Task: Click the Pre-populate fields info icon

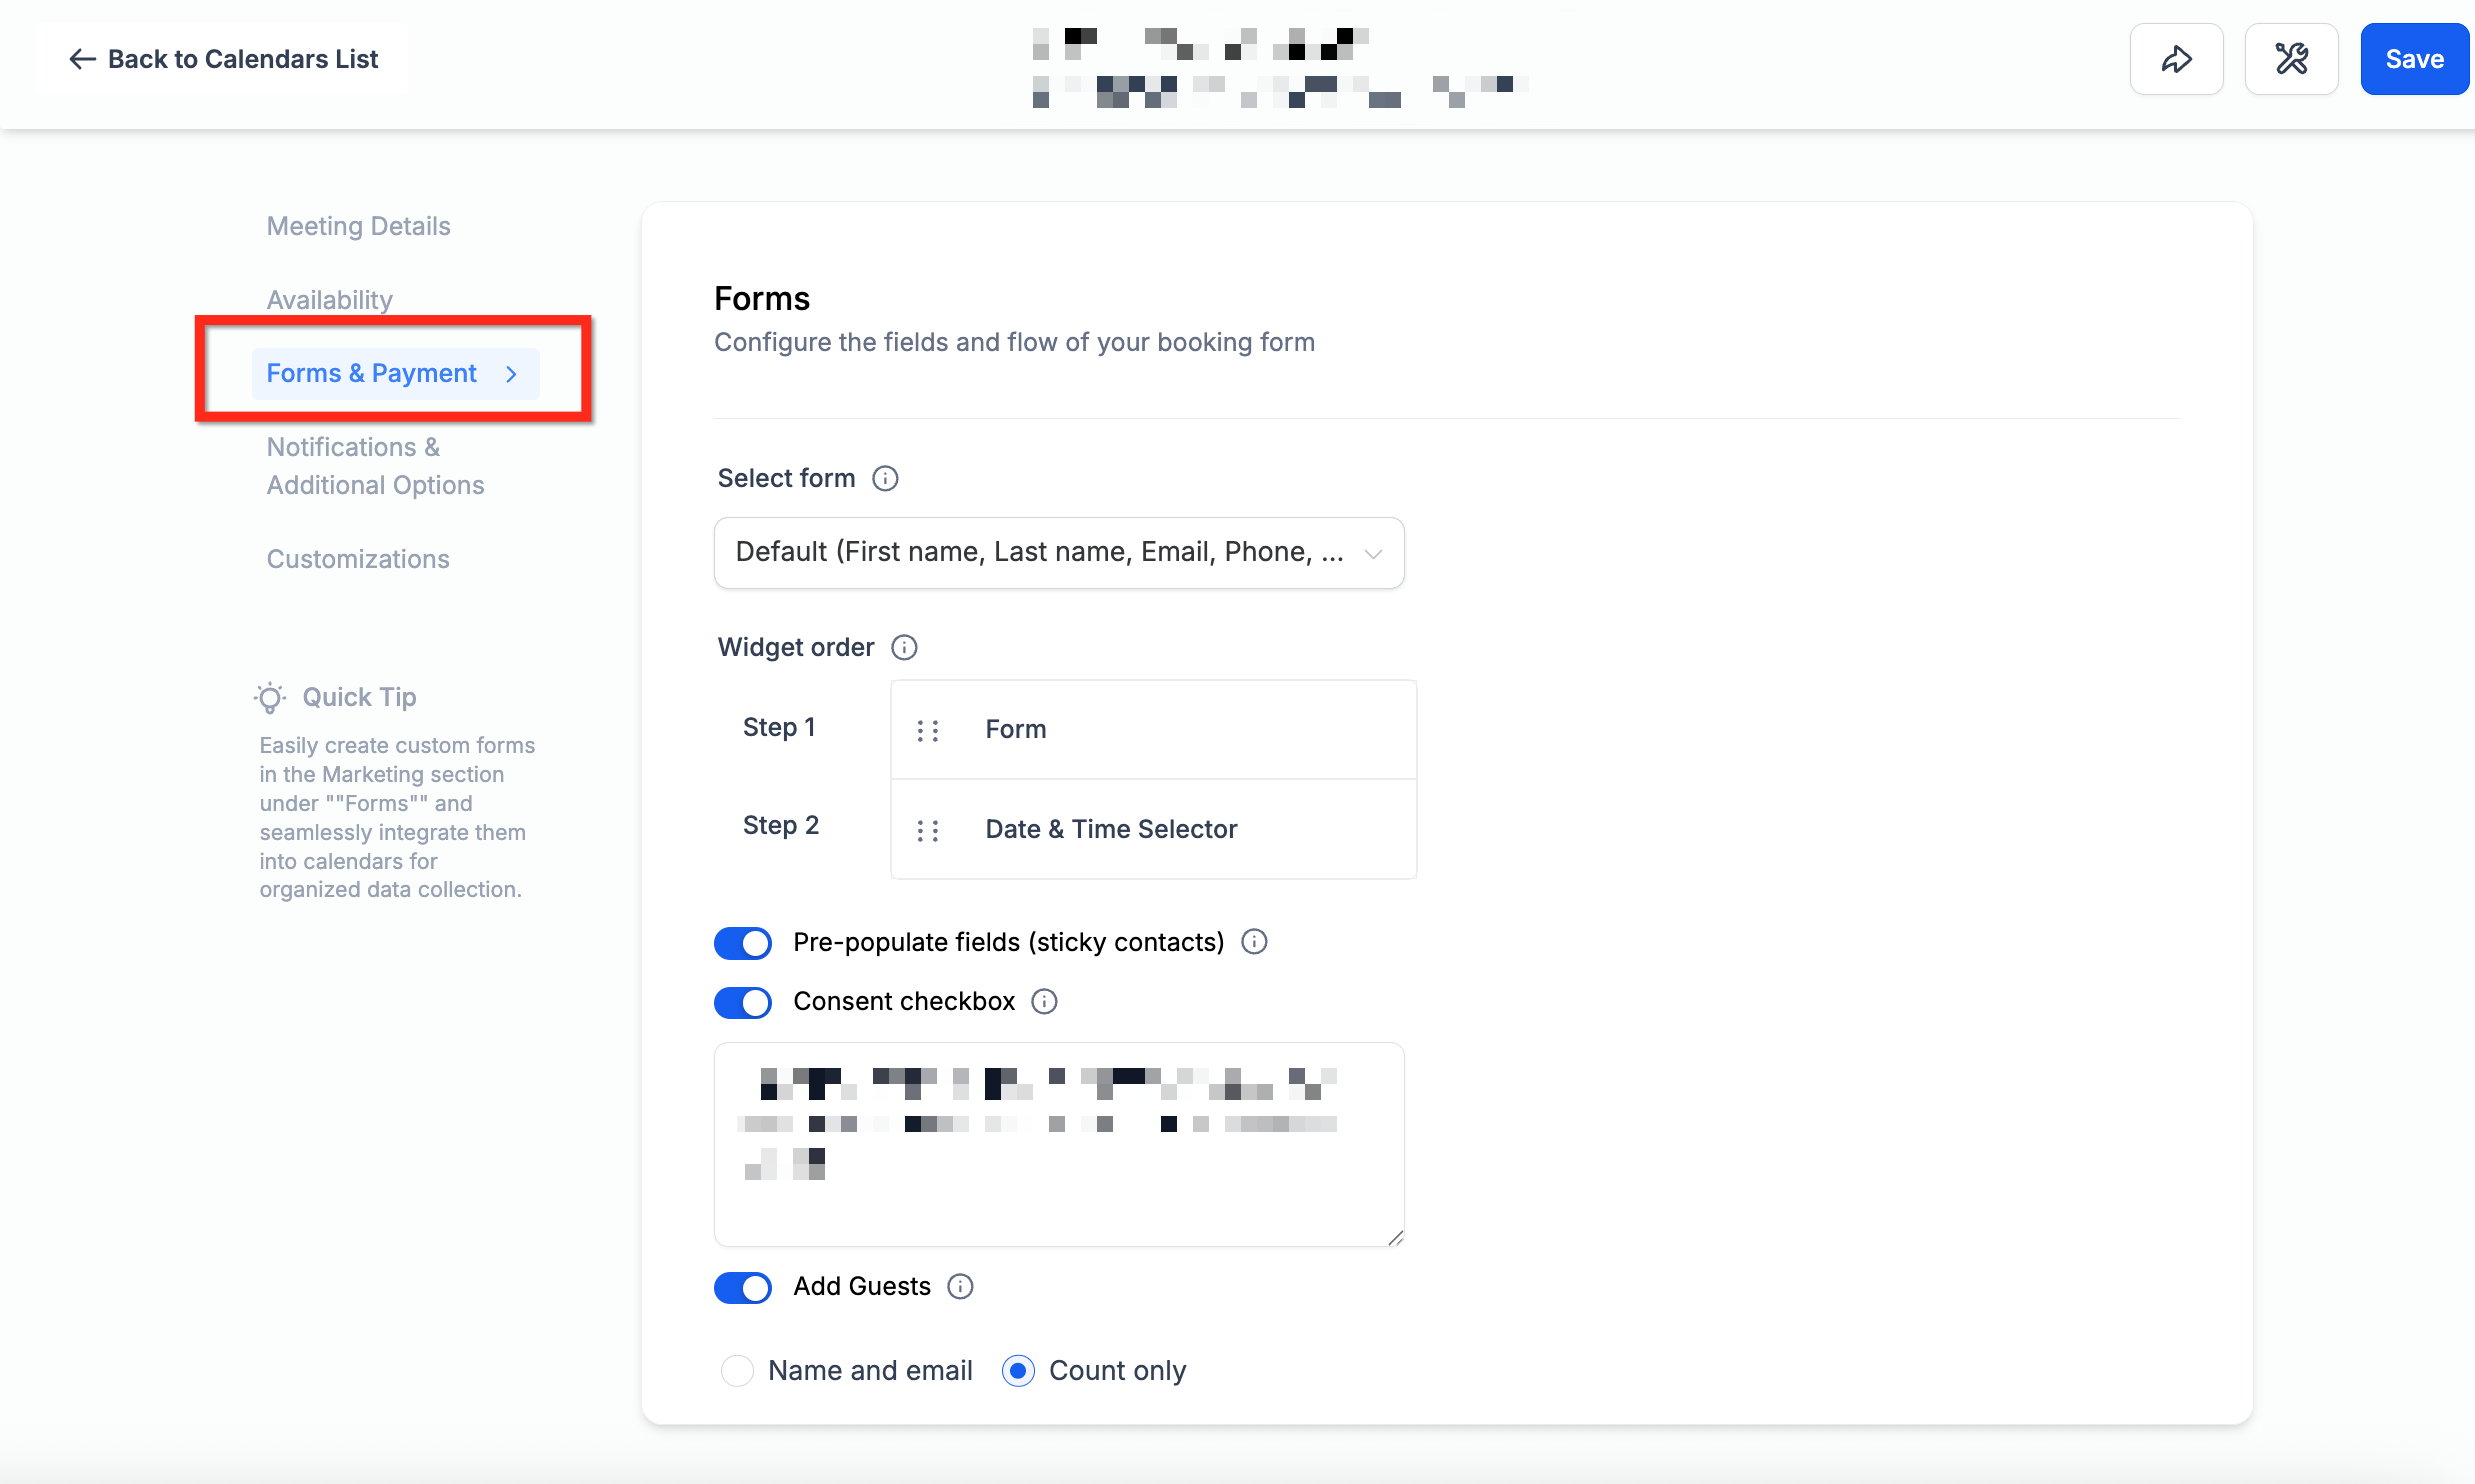Action: point(1254,942)
